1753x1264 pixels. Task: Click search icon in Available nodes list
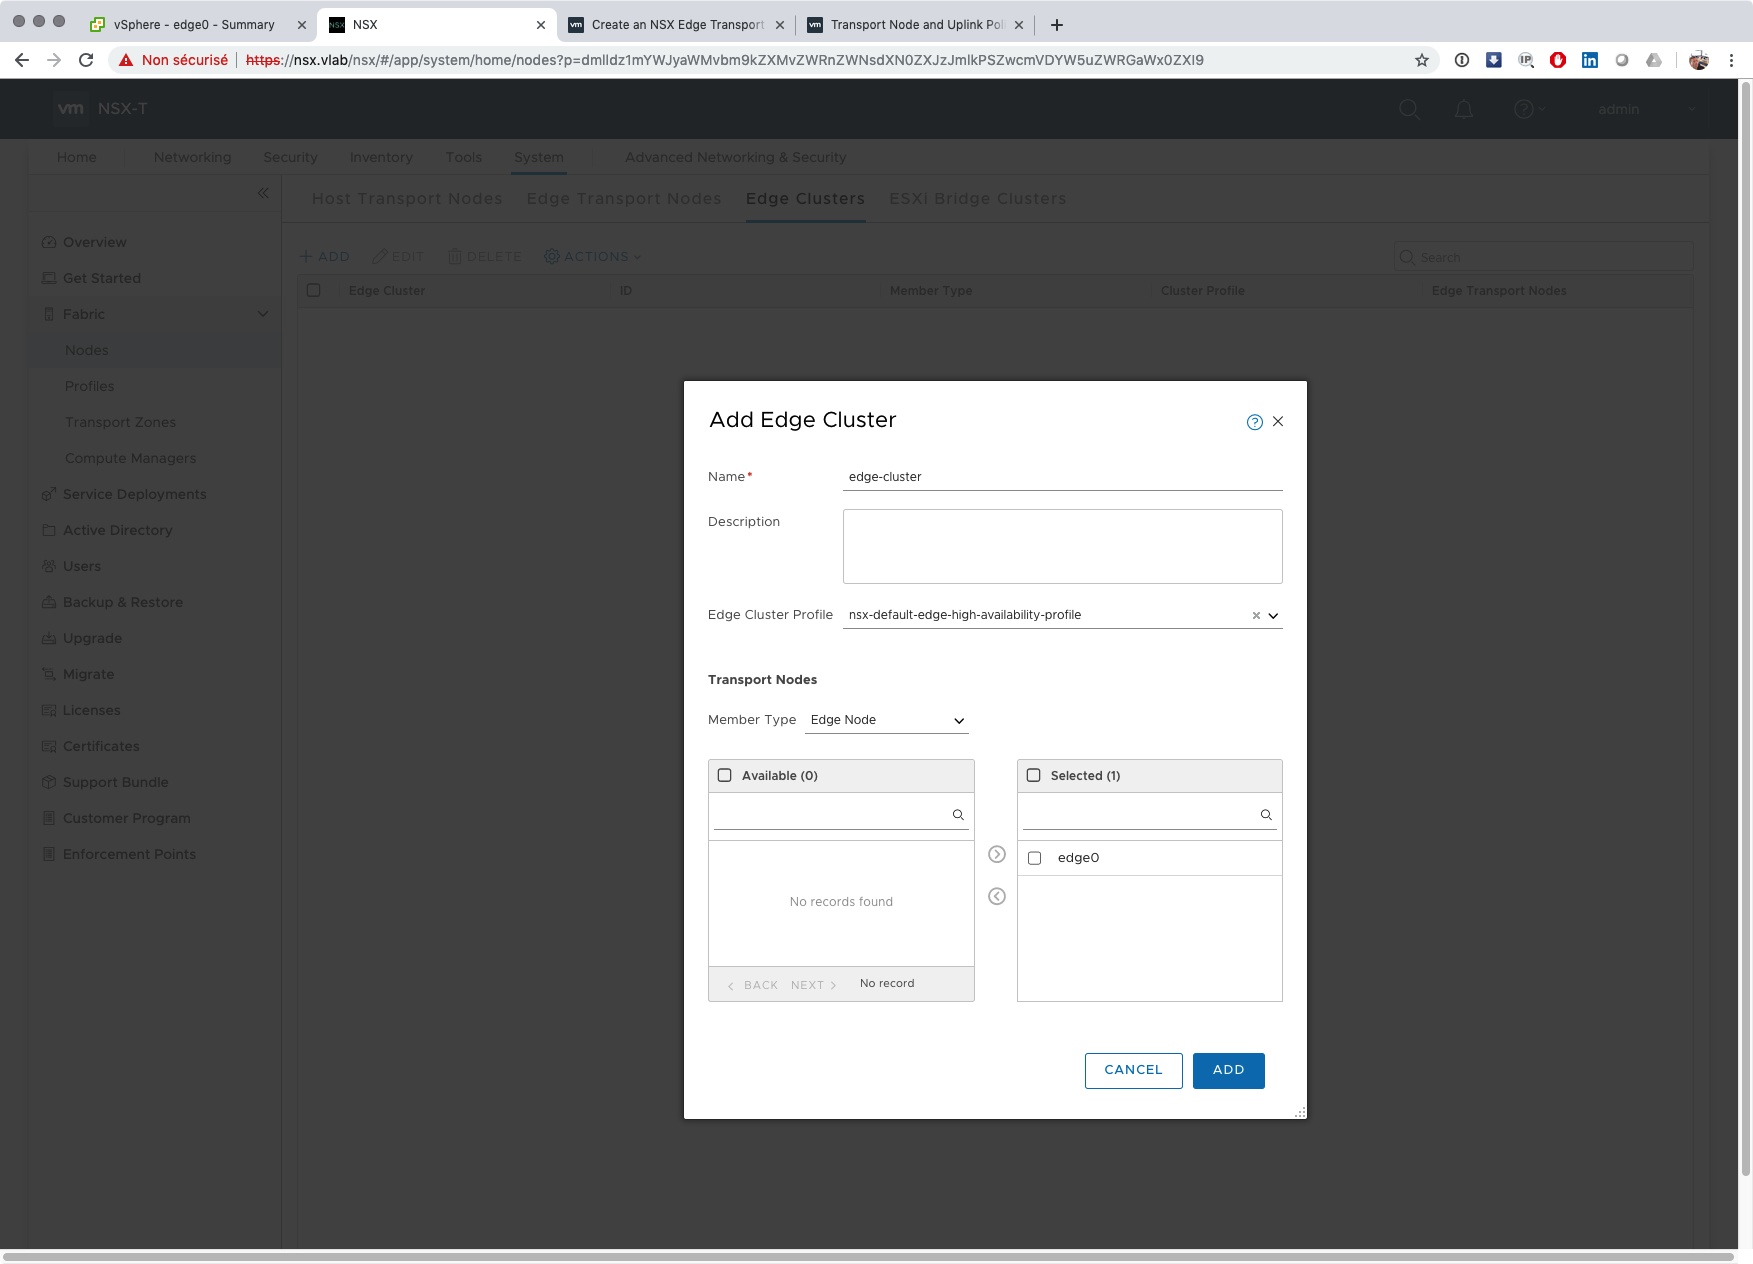(x=958, y=815)
